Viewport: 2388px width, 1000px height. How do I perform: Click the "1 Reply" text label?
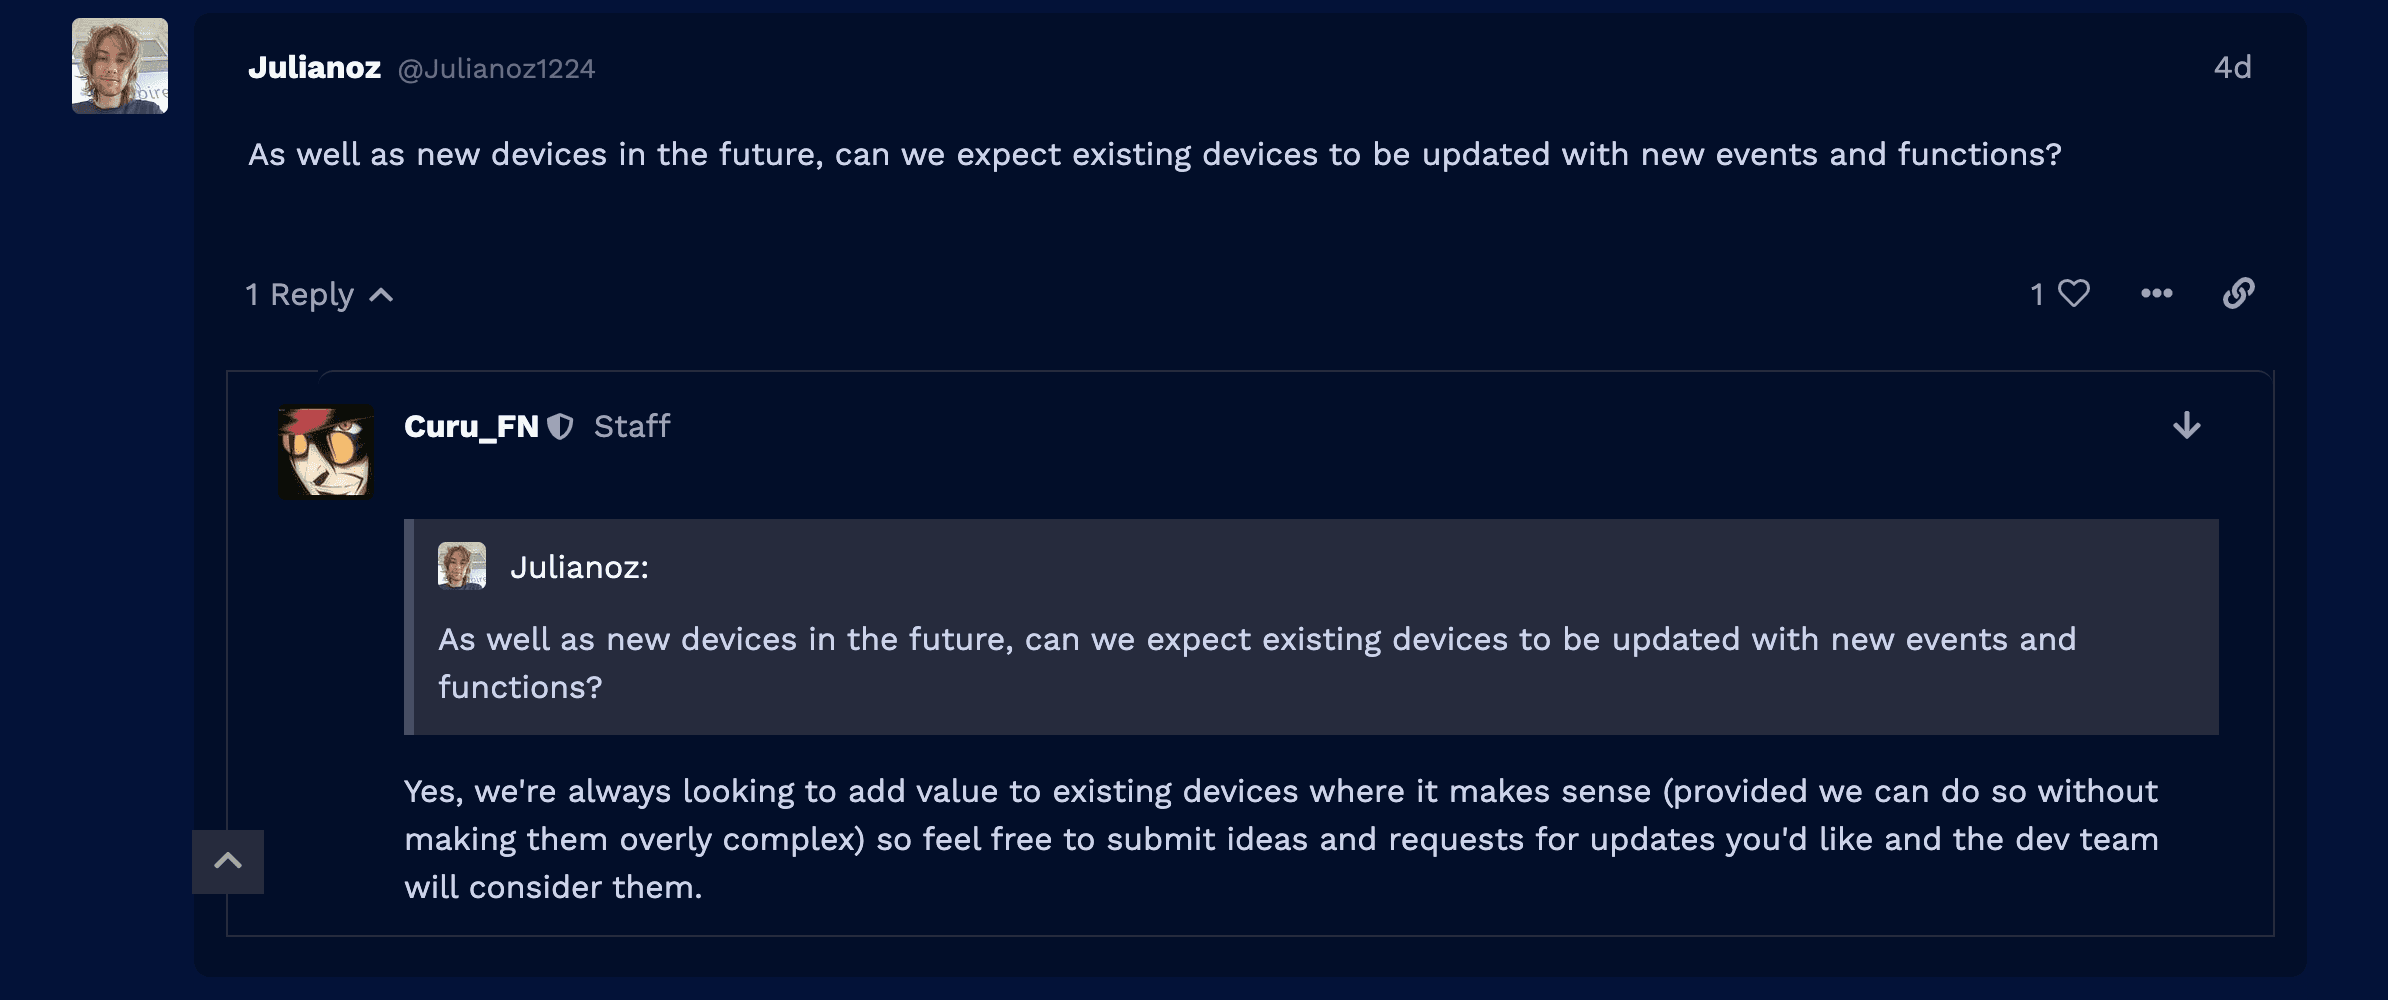click(300, 295)
